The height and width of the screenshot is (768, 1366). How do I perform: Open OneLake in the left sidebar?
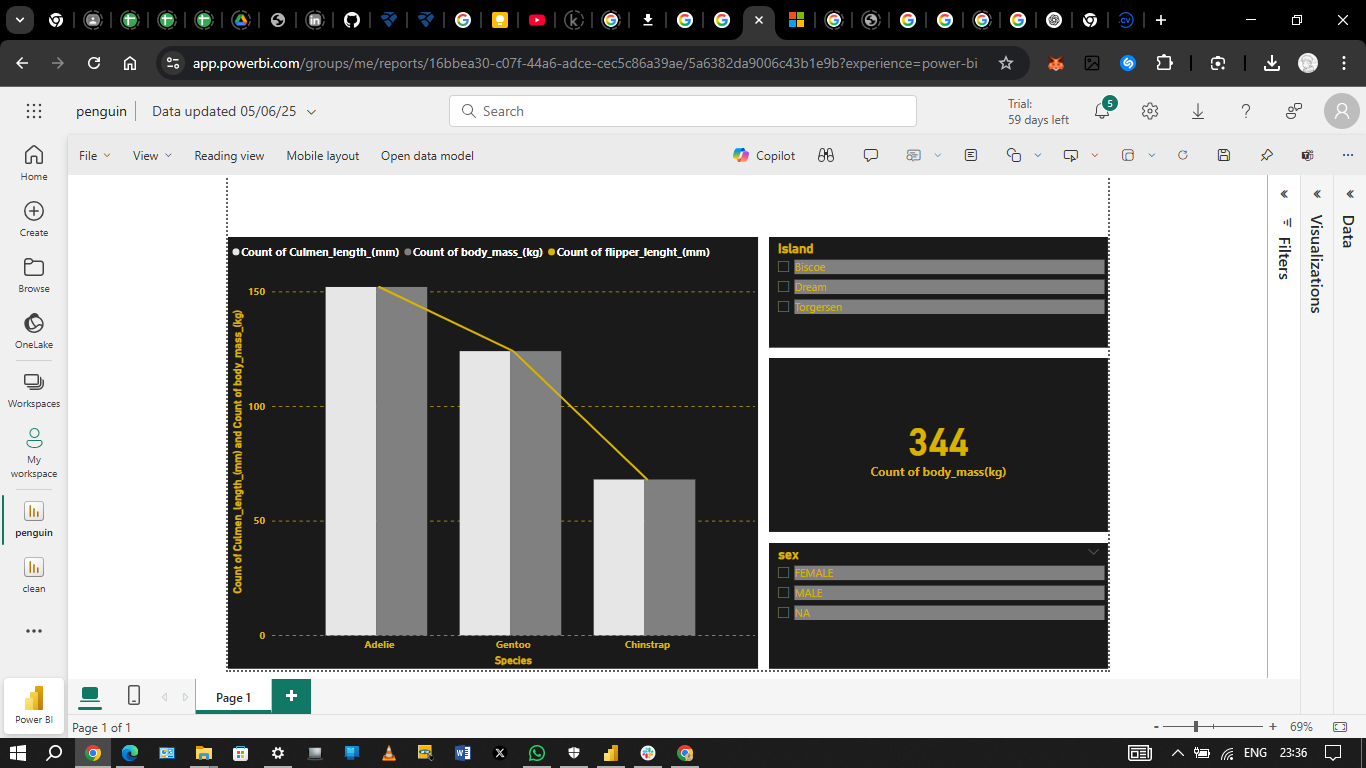34,330
